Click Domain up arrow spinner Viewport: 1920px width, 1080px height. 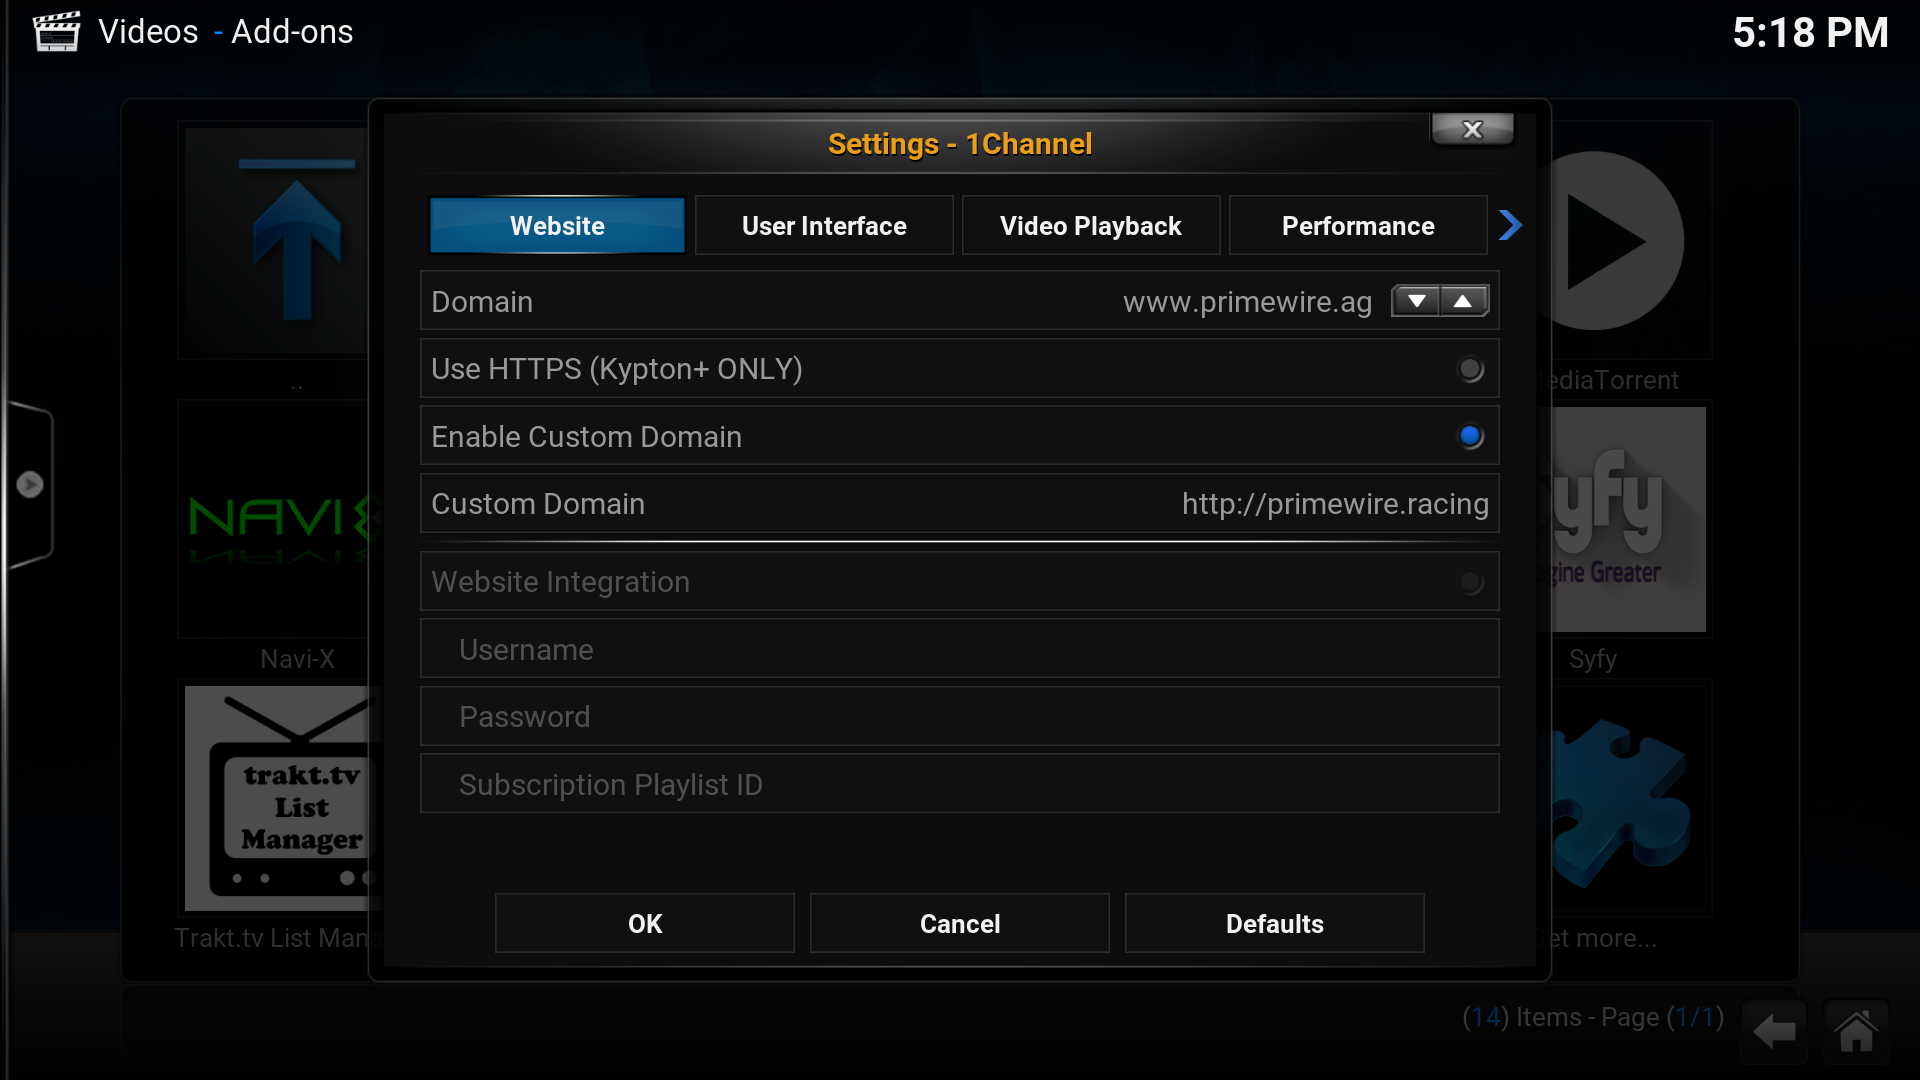(1463, 301)
